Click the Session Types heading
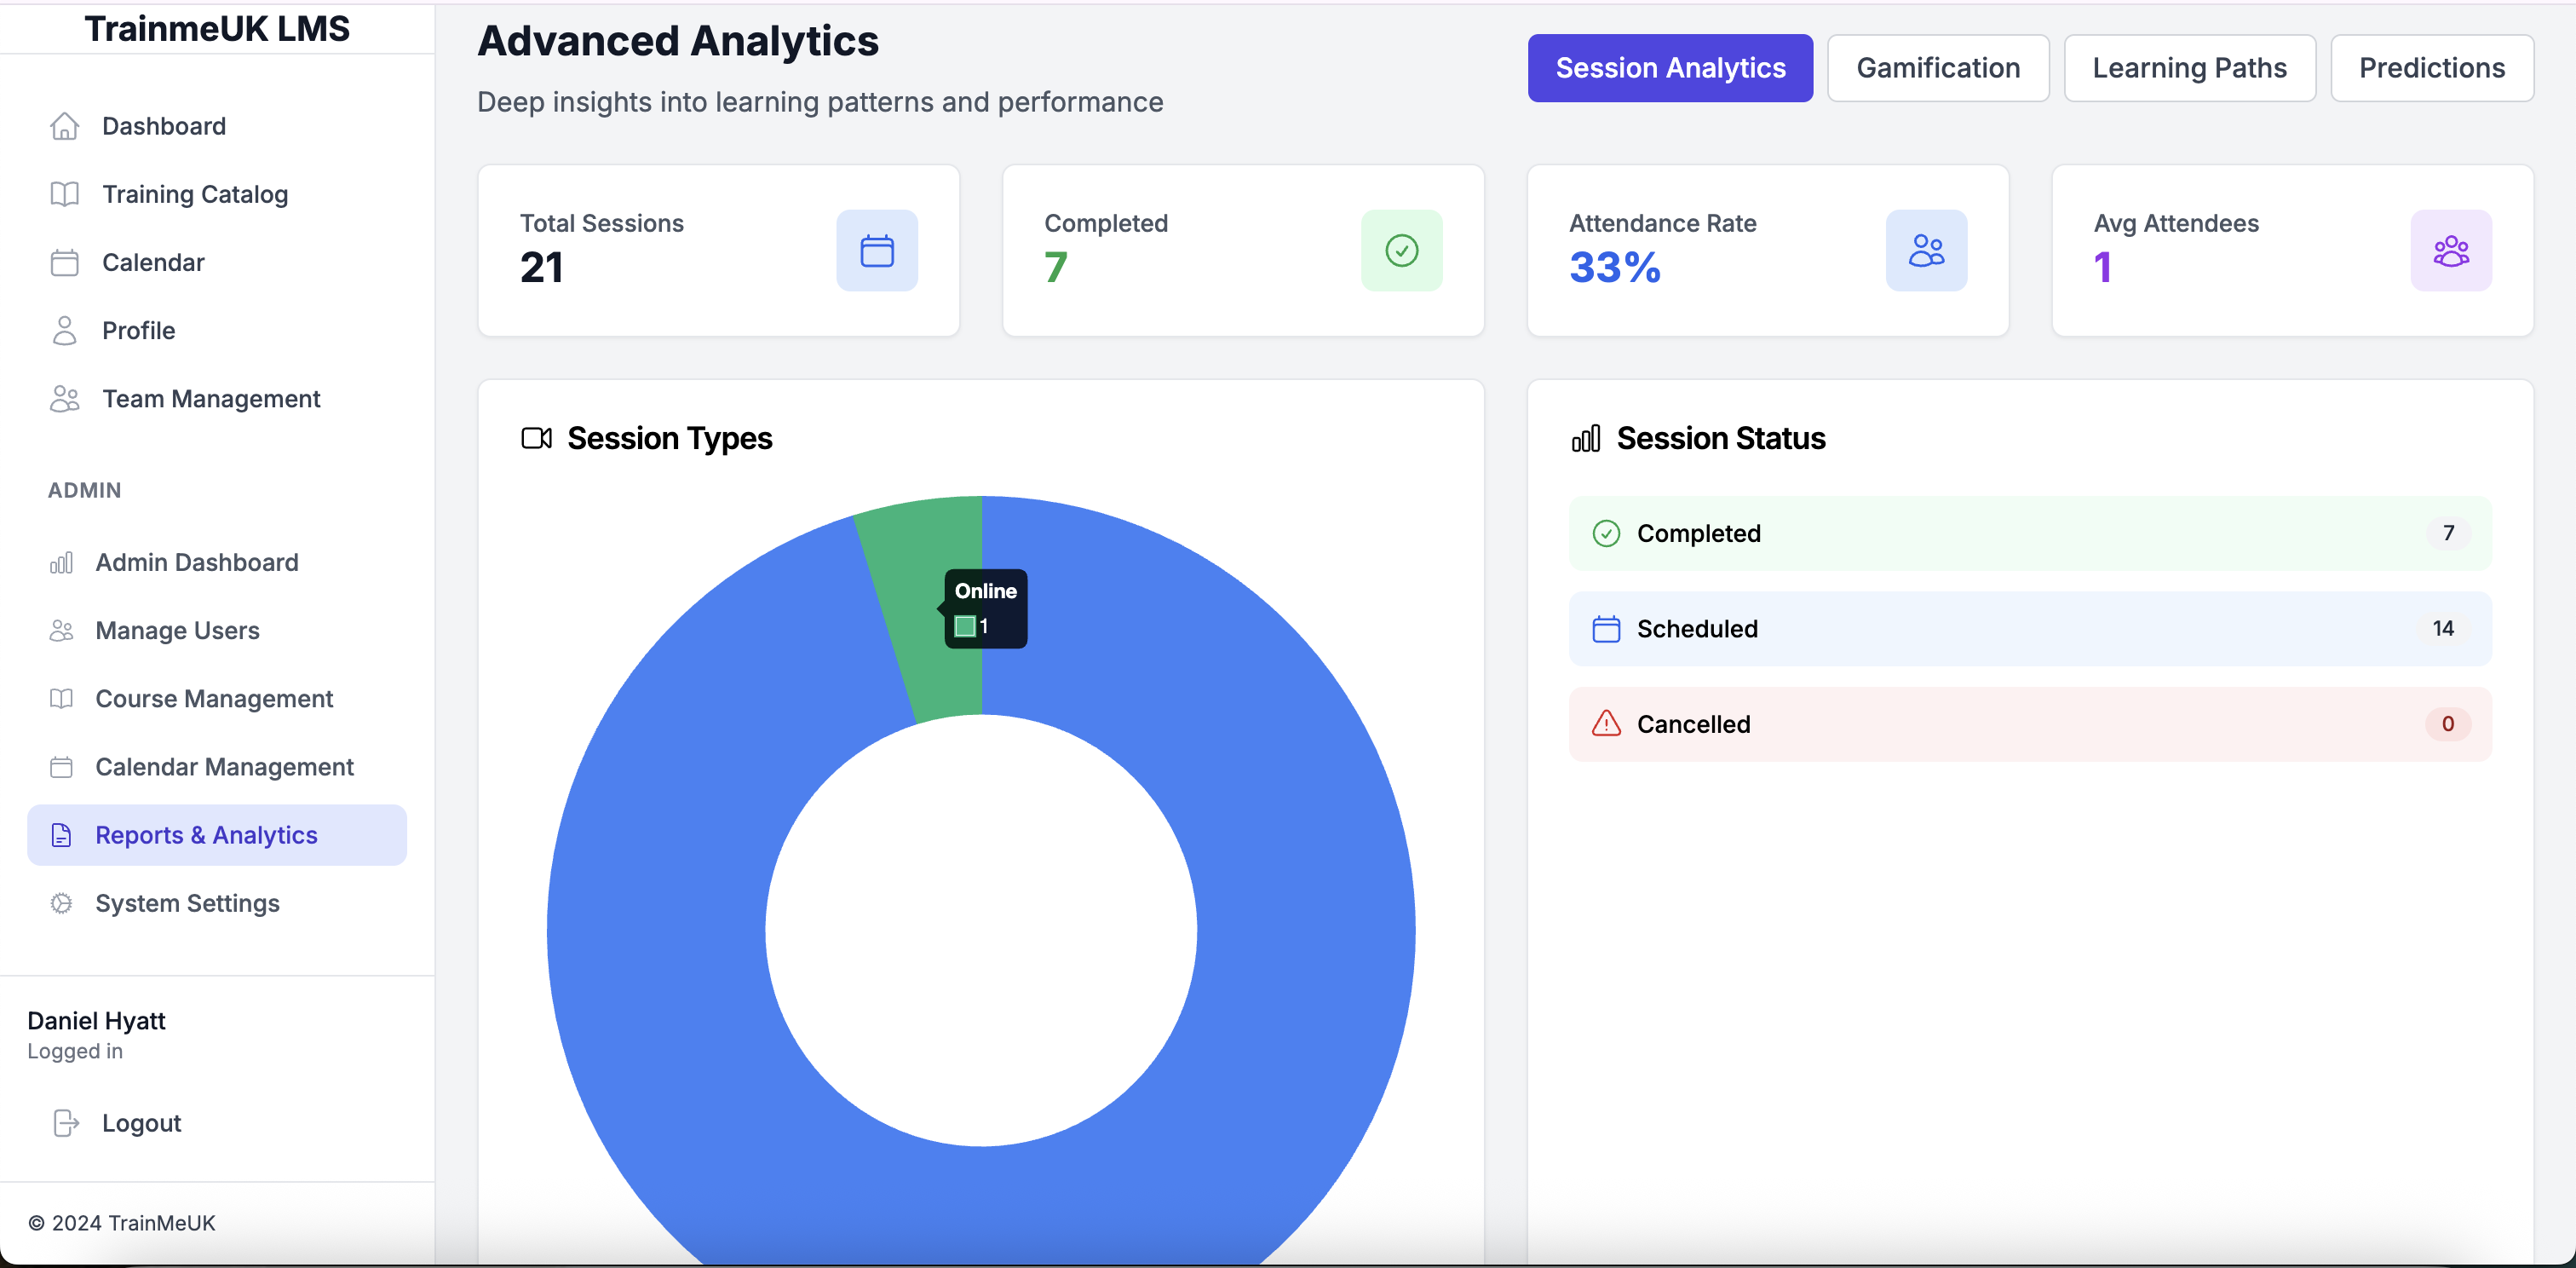The image size is (2576, 1268). [669, 438]
